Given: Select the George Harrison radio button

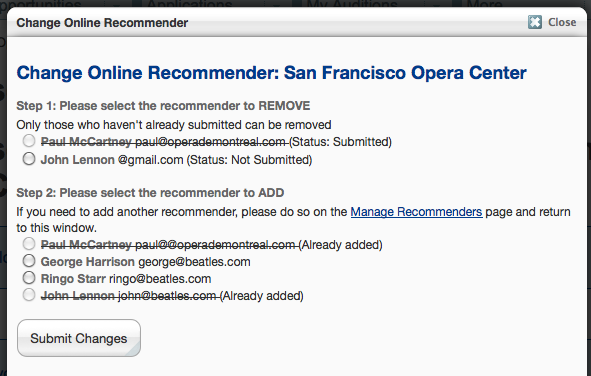Looking at the screenshot, I should pyautogui.click(x=29, y=261).
